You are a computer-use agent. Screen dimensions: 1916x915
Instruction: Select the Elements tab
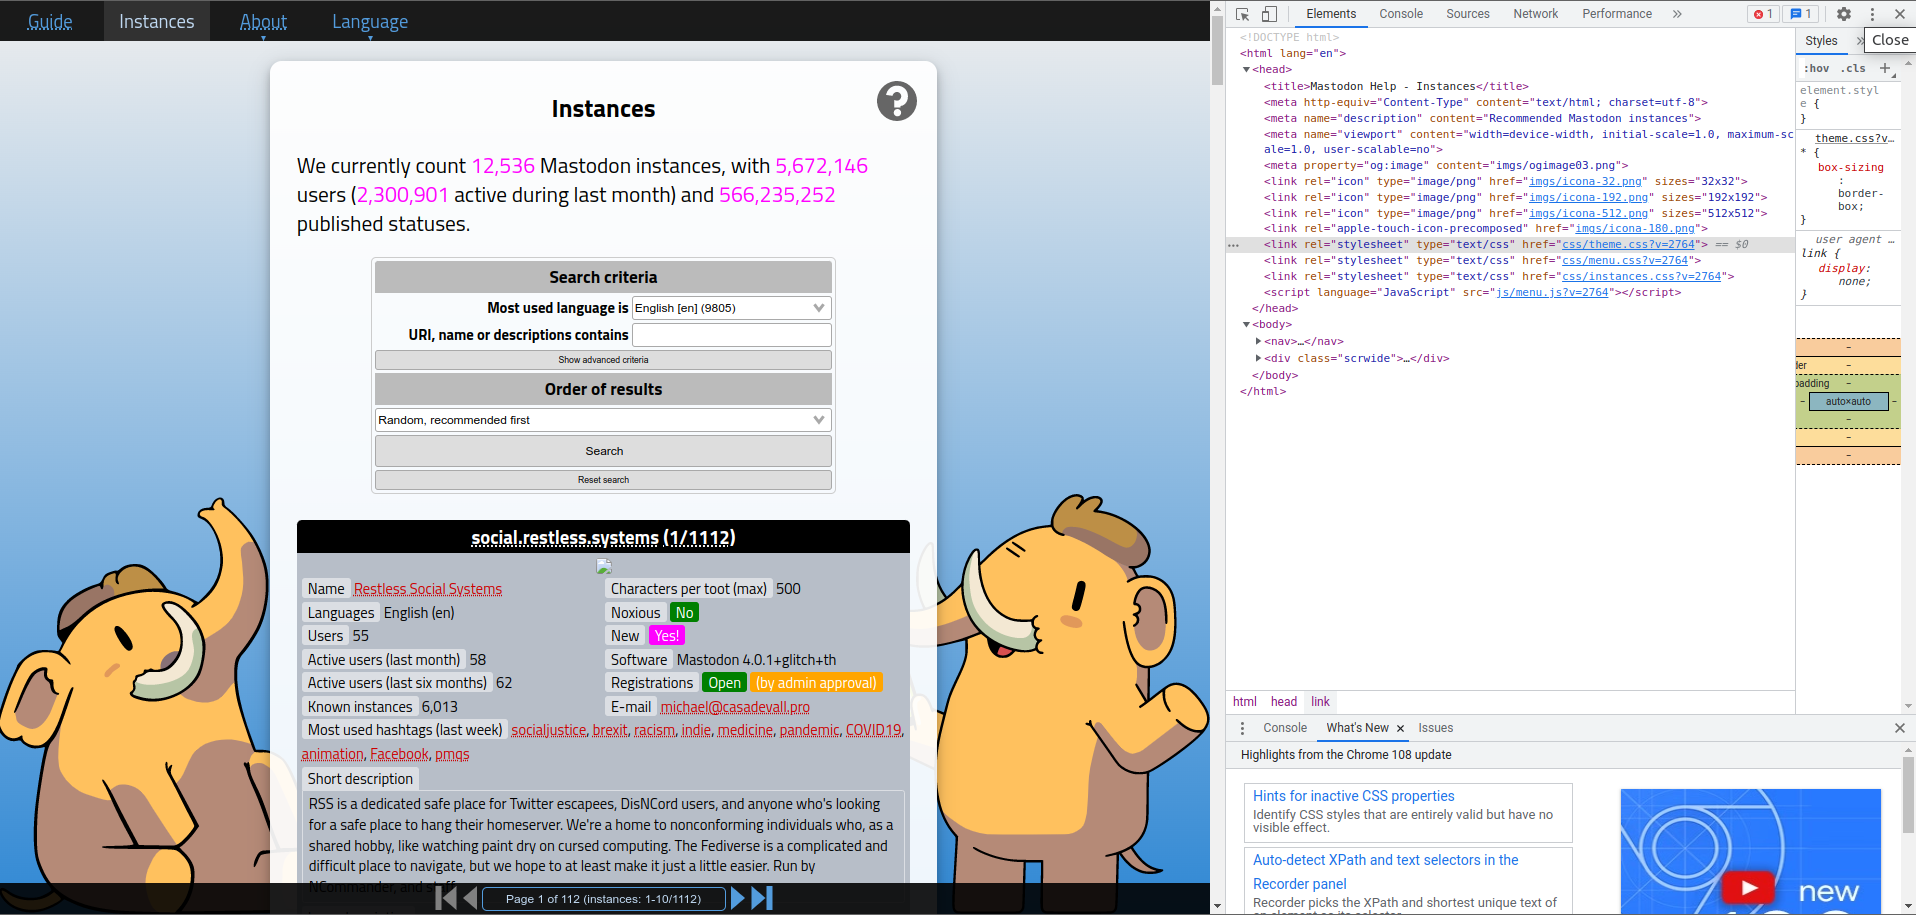[1331, 14]
